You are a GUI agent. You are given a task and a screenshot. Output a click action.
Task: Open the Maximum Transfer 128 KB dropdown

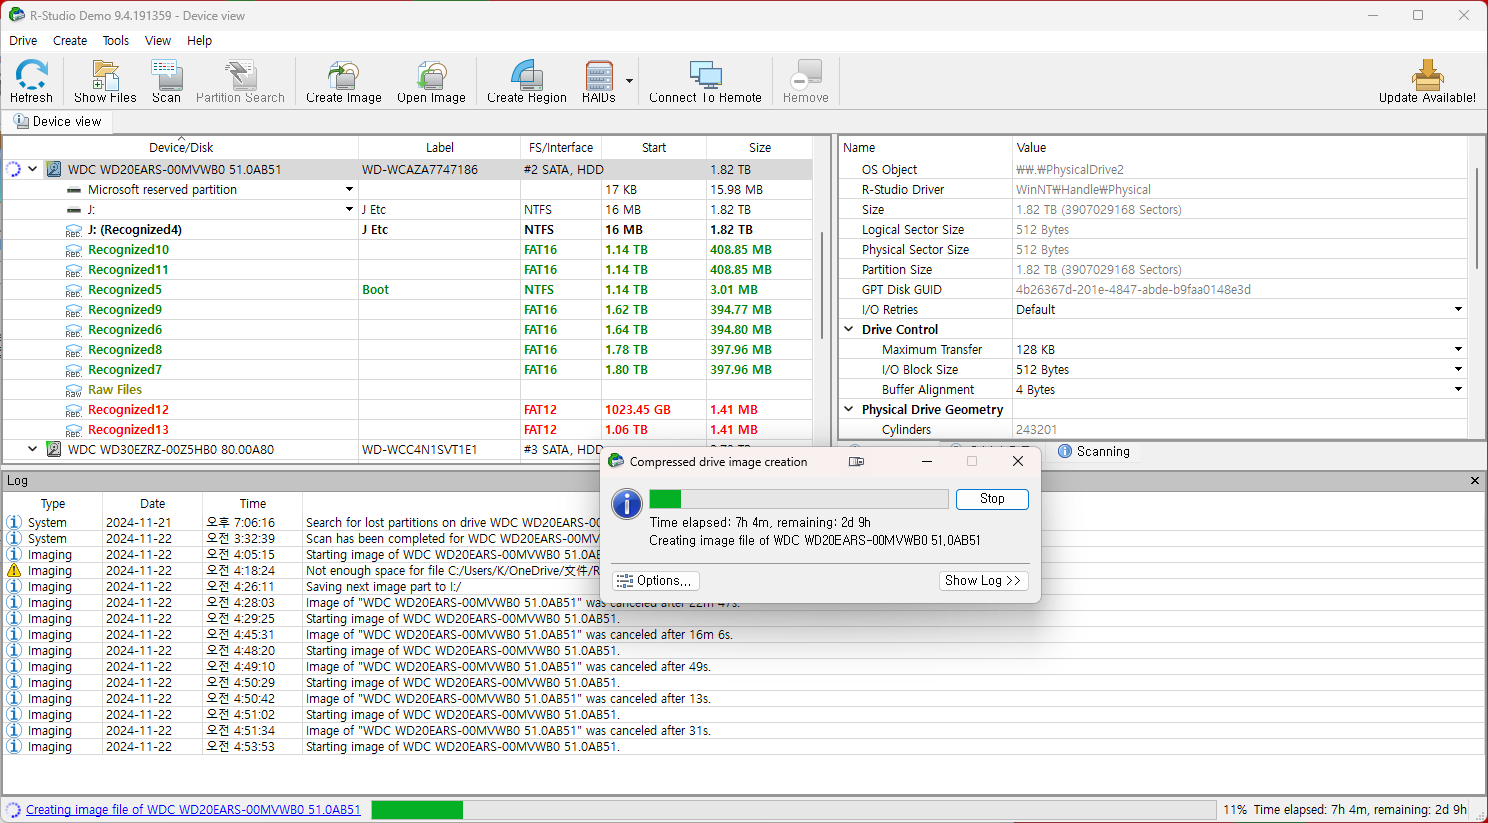1458,349
